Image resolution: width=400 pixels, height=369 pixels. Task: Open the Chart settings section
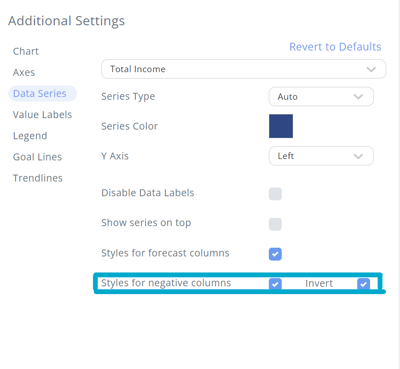pos(26,51)
